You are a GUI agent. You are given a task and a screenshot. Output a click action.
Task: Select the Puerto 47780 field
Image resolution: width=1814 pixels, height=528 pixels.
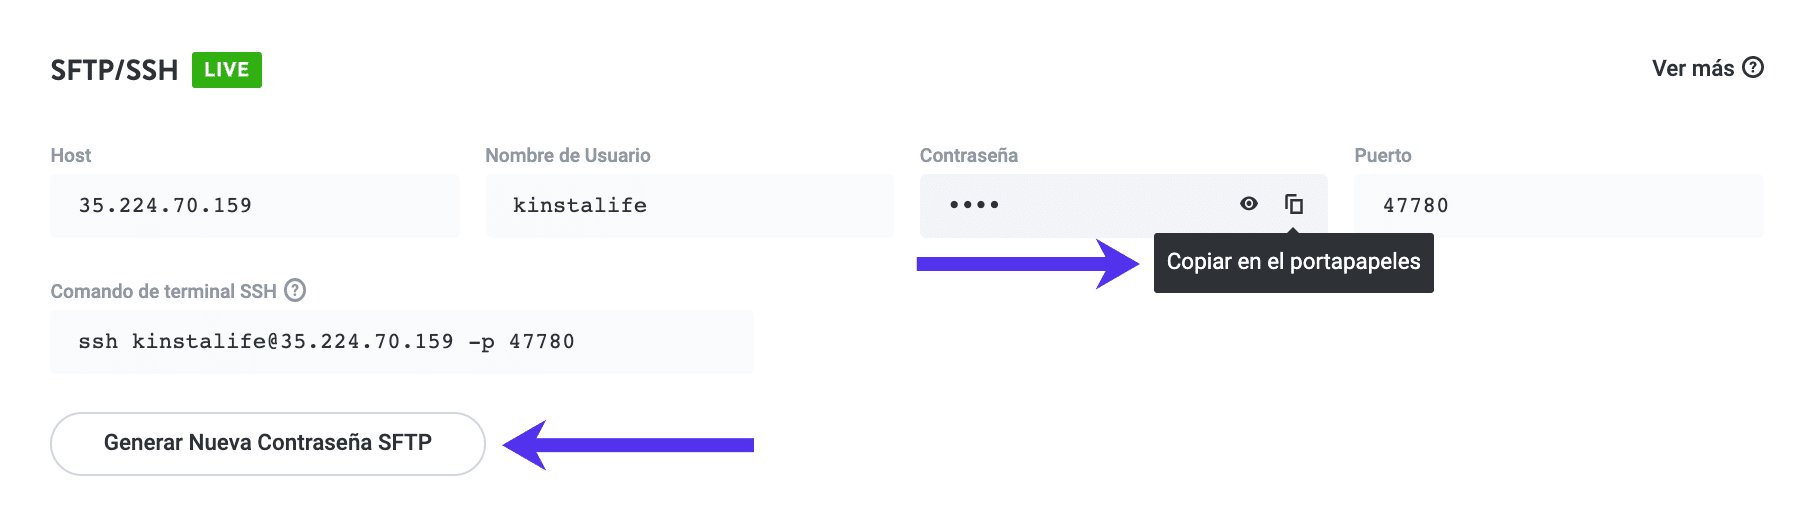(x=1557, y=206)
